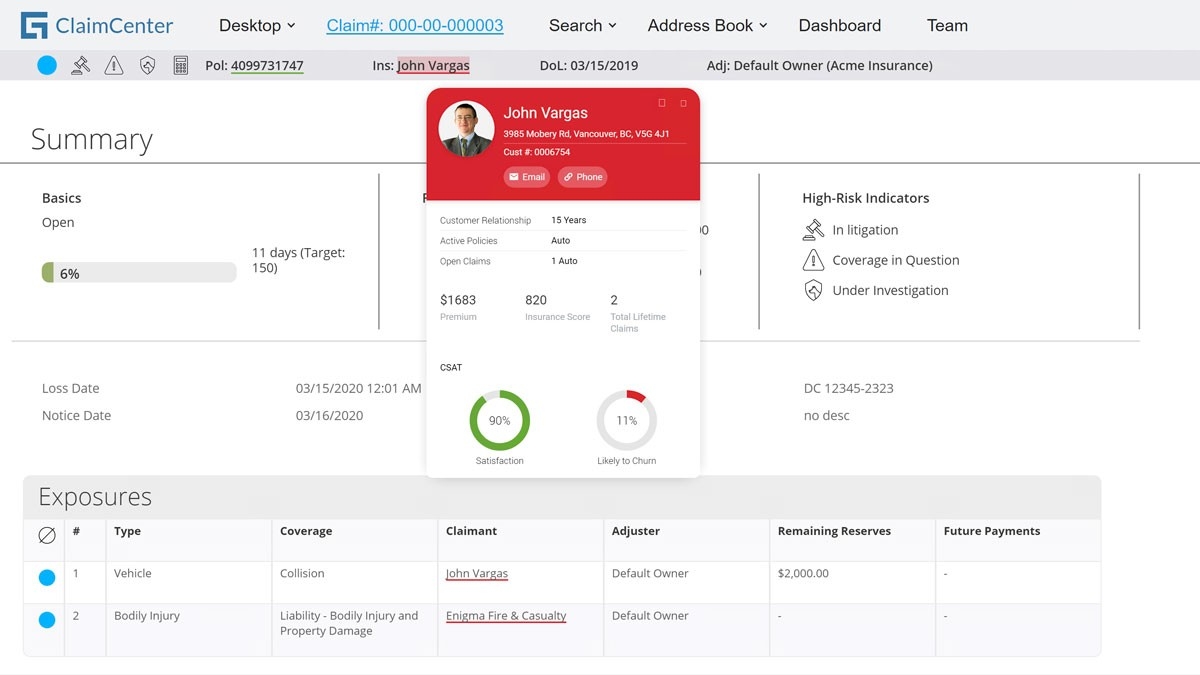Open the Address Book dropdown
Screen dimensions: 1200x675
coord(707,25)
